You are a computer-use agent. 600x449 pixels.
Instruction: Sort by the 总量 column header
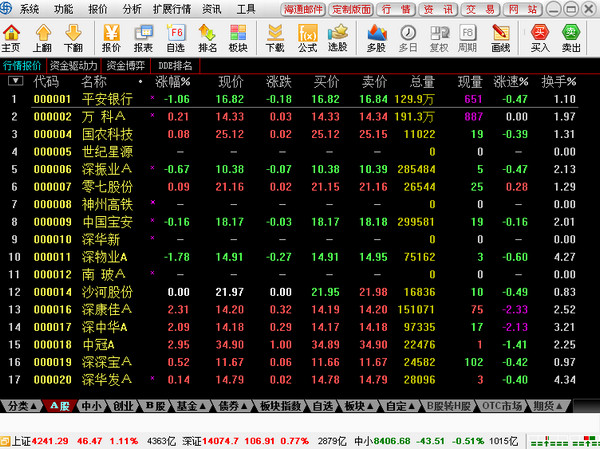tap(422, 82)
